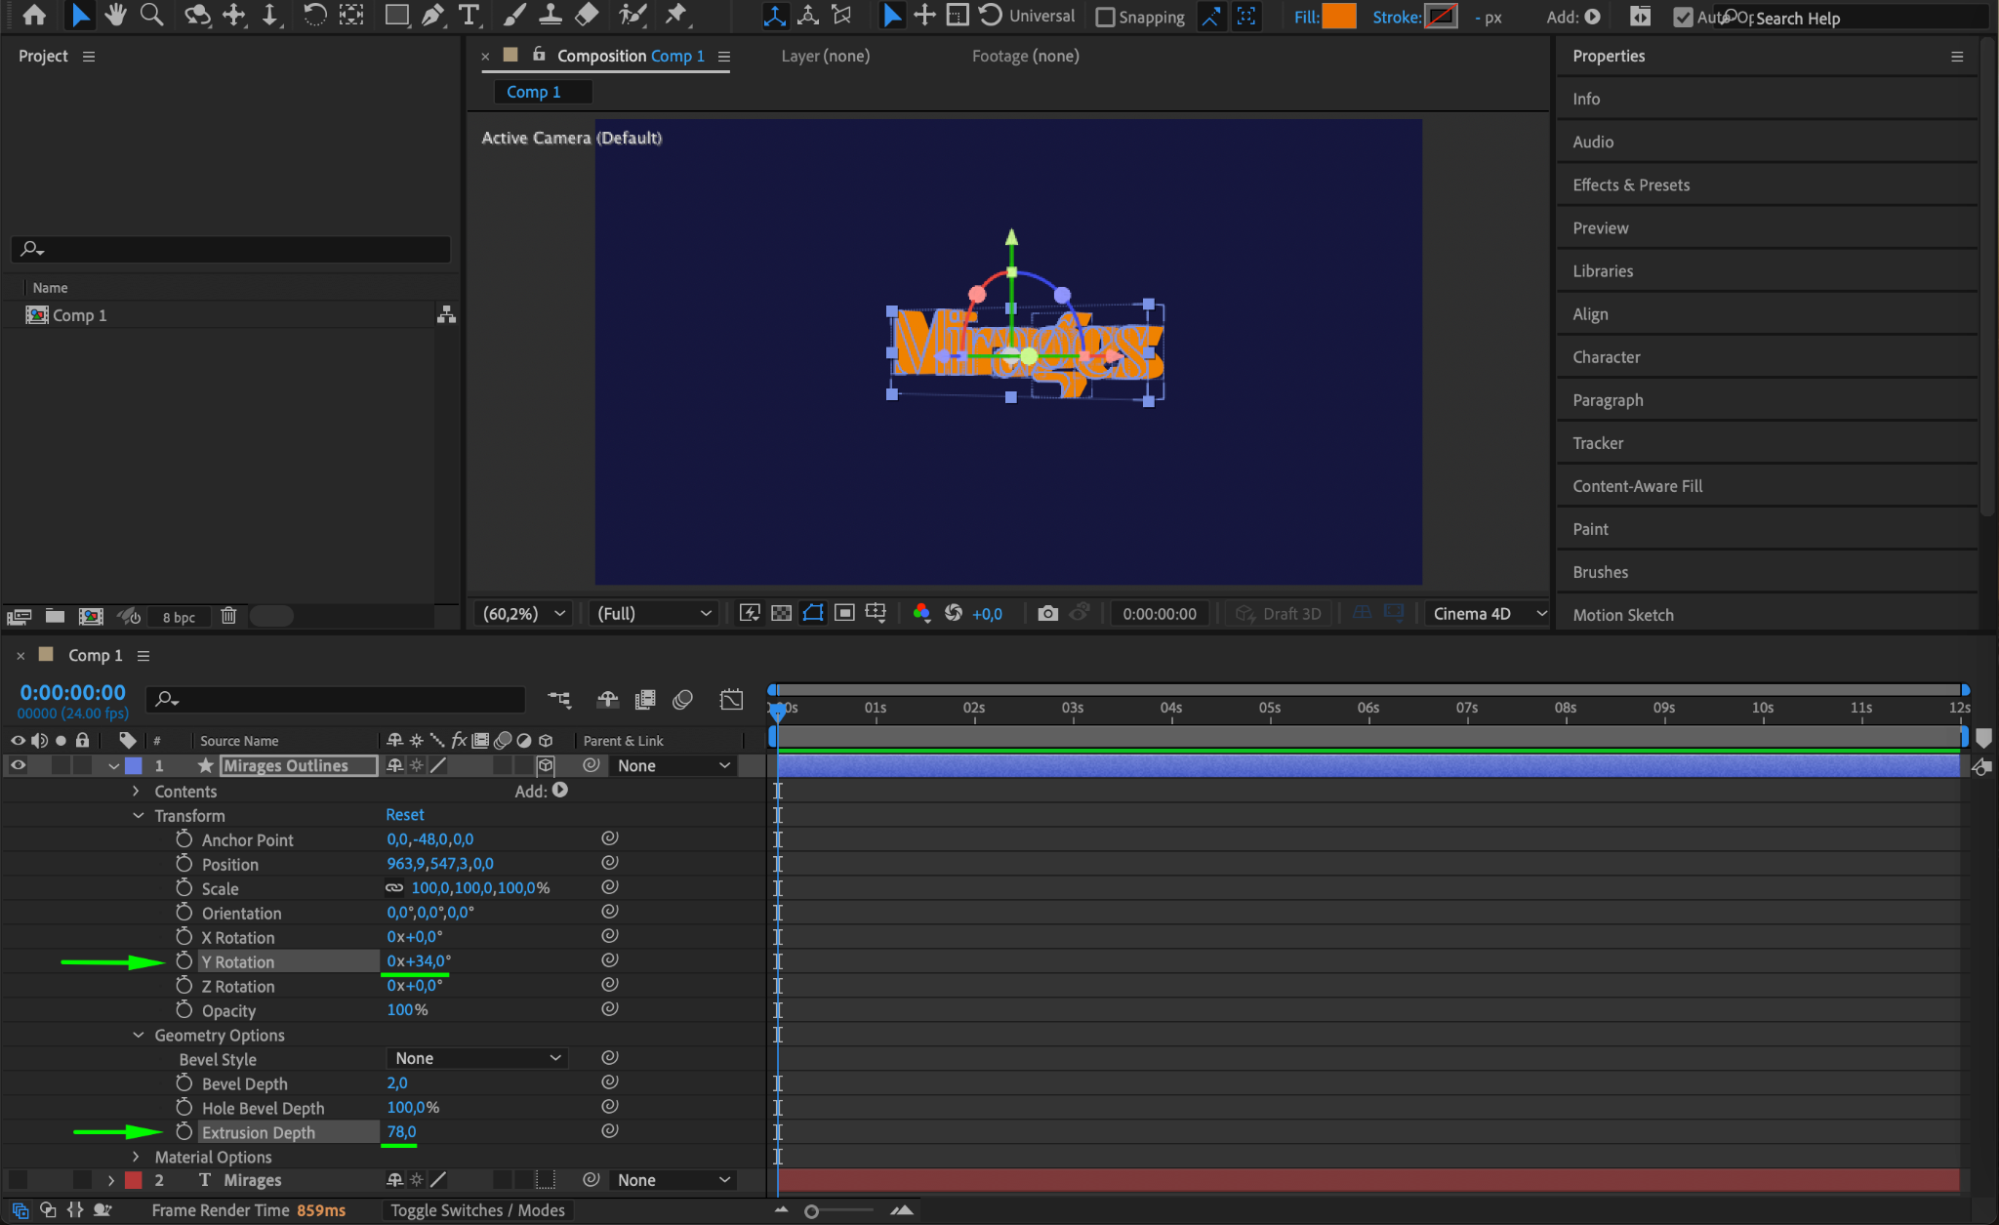
Task: Enable the Snapping checkbox
Action: (x=1105, y=17)
